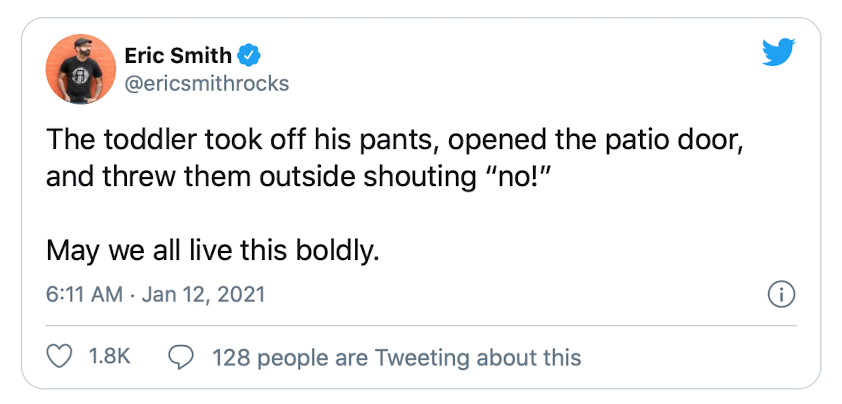
Task: Click the 6:11 AM timestamp
Action: click(x=84, y=296)
